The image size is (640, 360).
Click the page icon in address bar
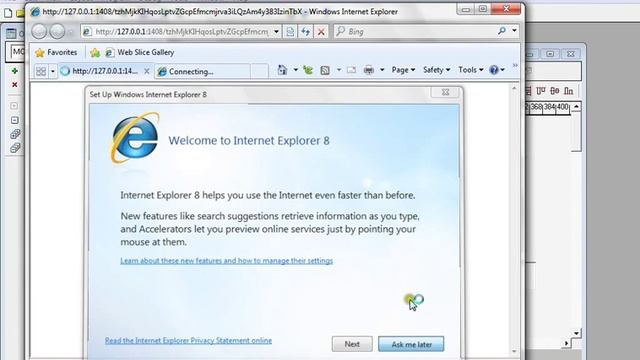coord(87,31)
